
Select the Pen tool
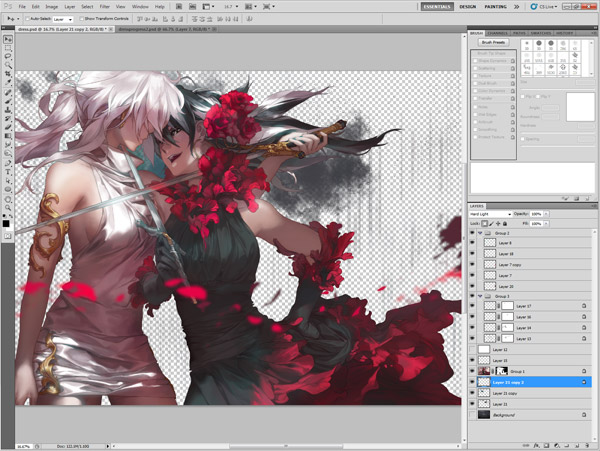coord(8,164)
